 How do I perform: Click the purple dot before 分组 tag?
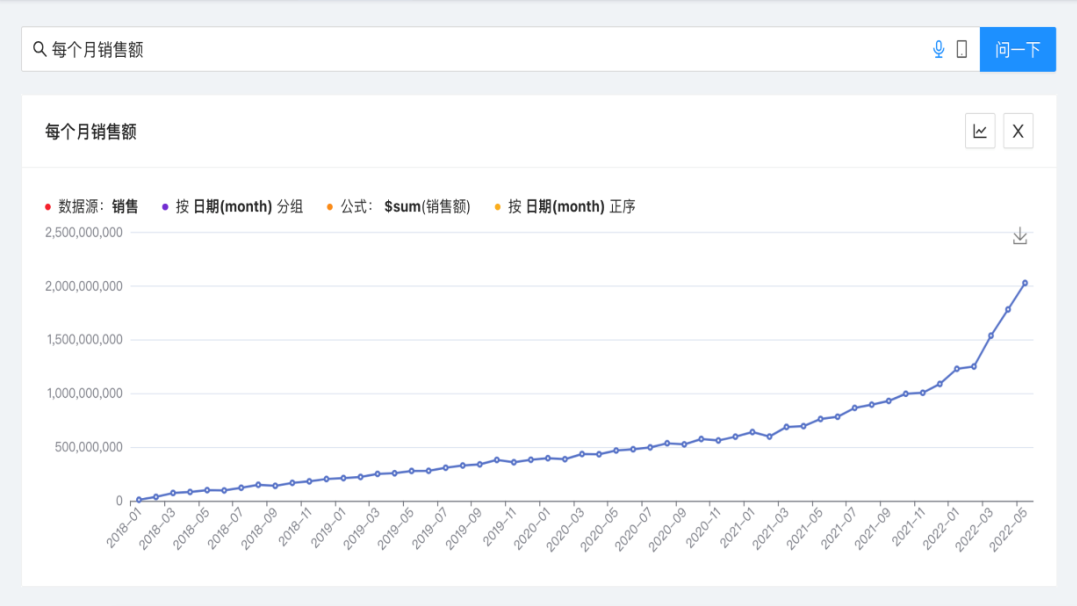[x=165, y=207]
